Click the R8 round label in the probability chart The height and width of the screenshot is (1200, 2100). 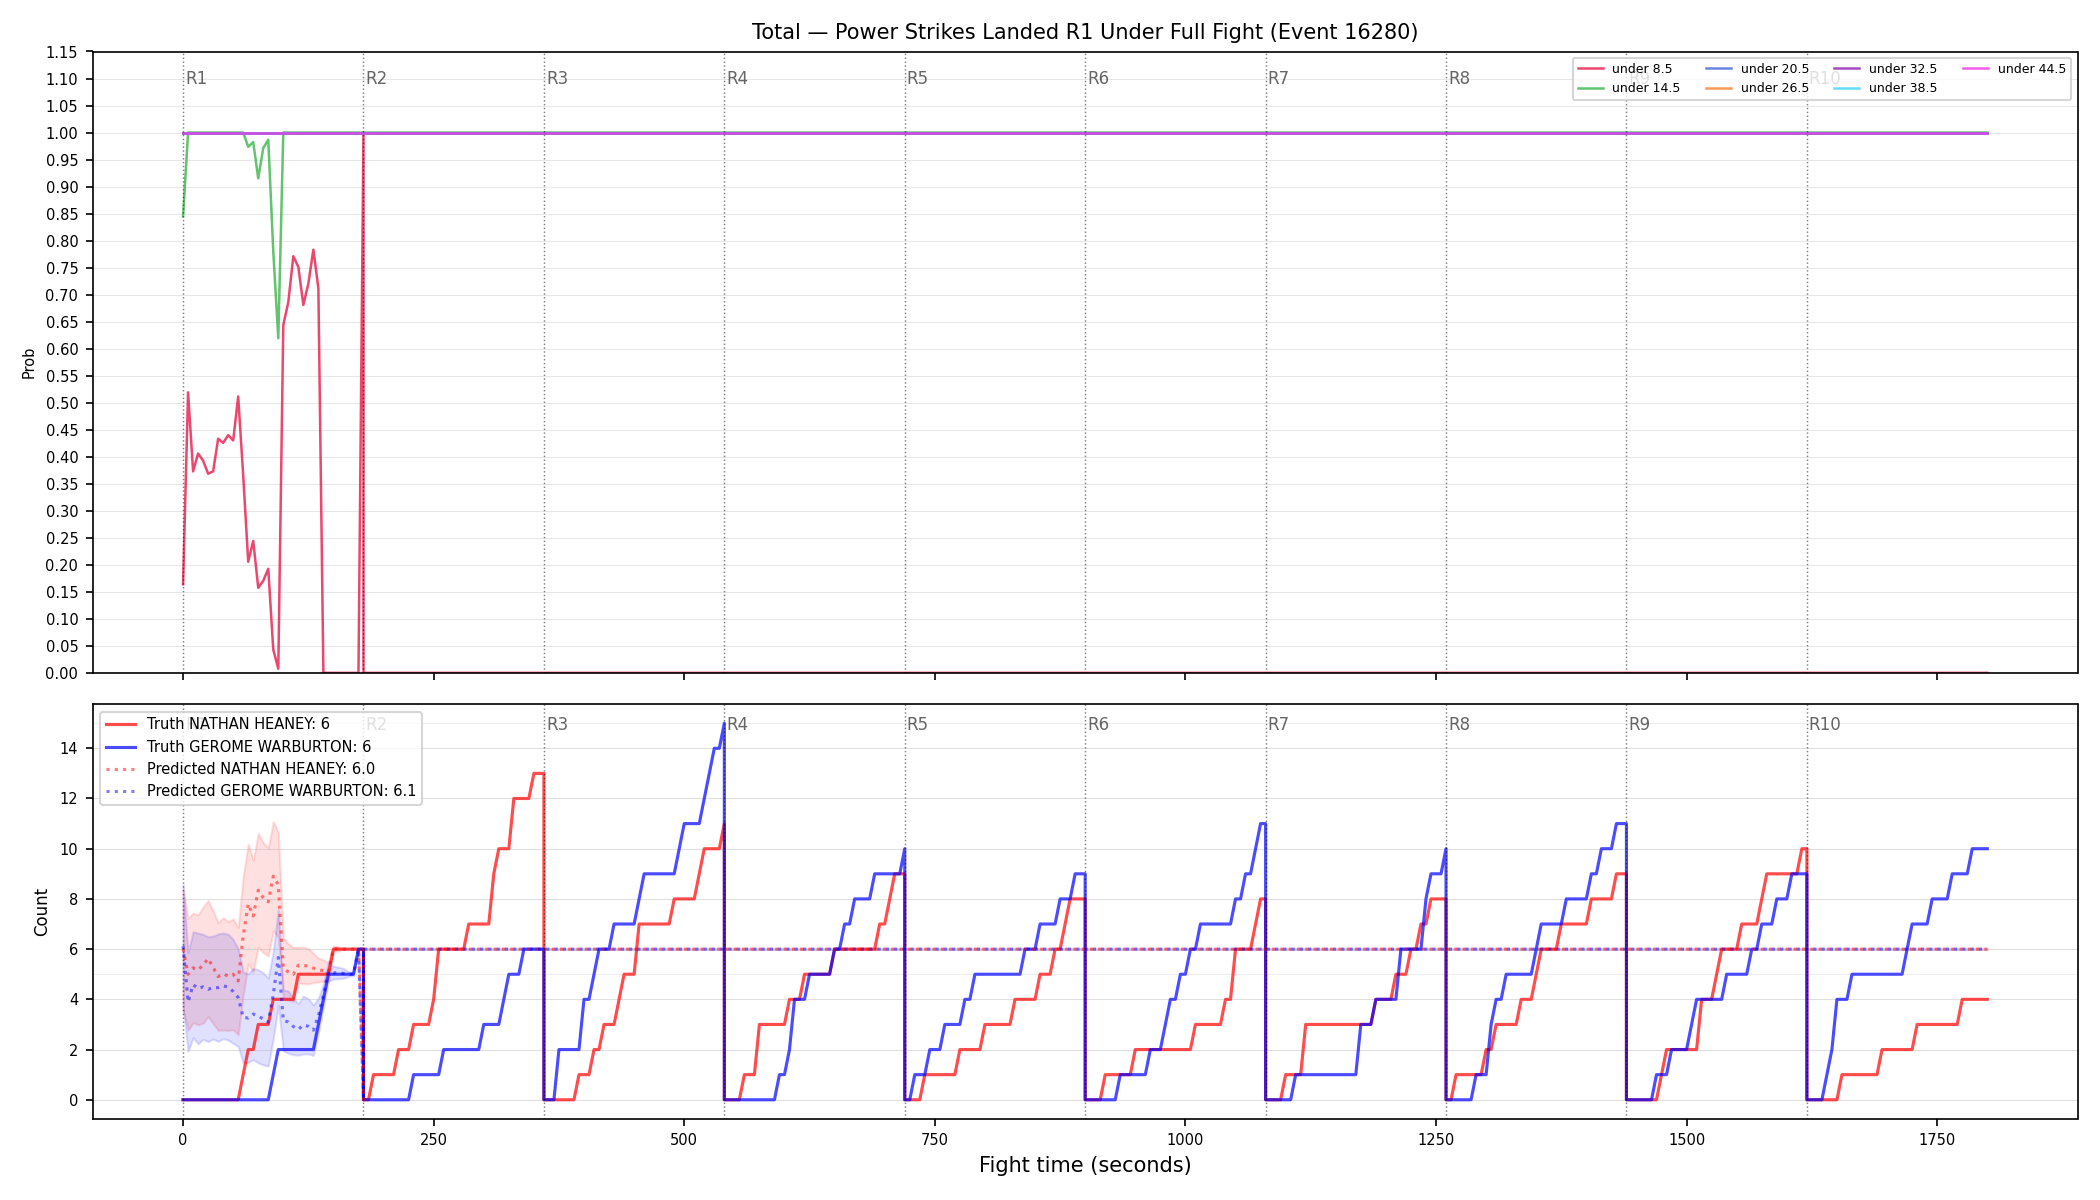pyautogui.click(x=1459, y=78)
